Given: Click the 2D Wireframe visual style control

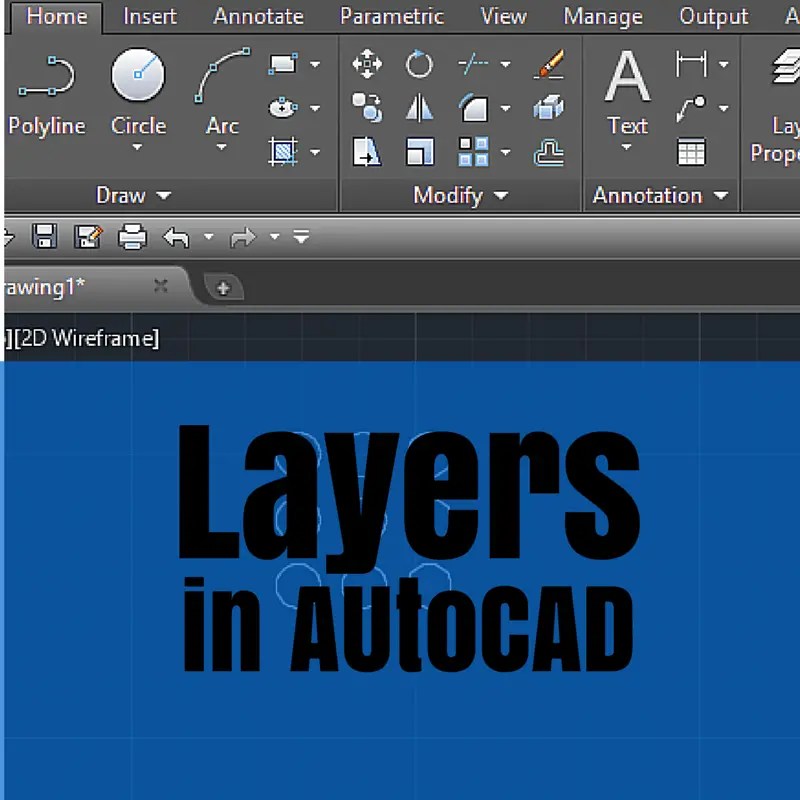Looking at the screenshot, I should [x=86, y=338].
